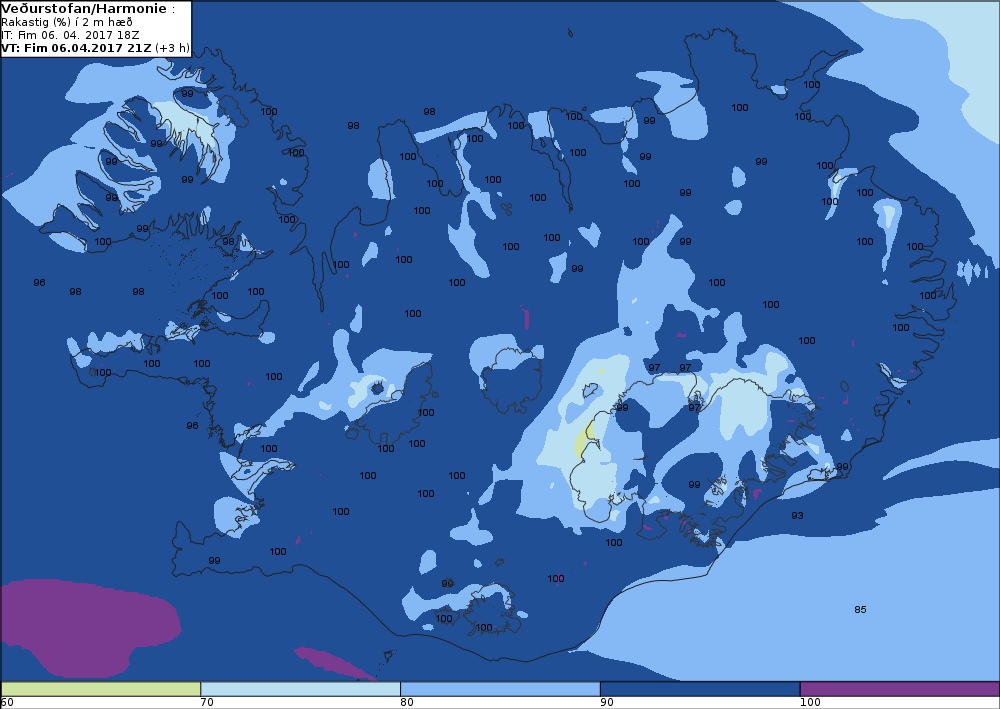Click the purple above-100 legend swatch
The height and width of the screenshot is (709, 1000).
(900, 689)
